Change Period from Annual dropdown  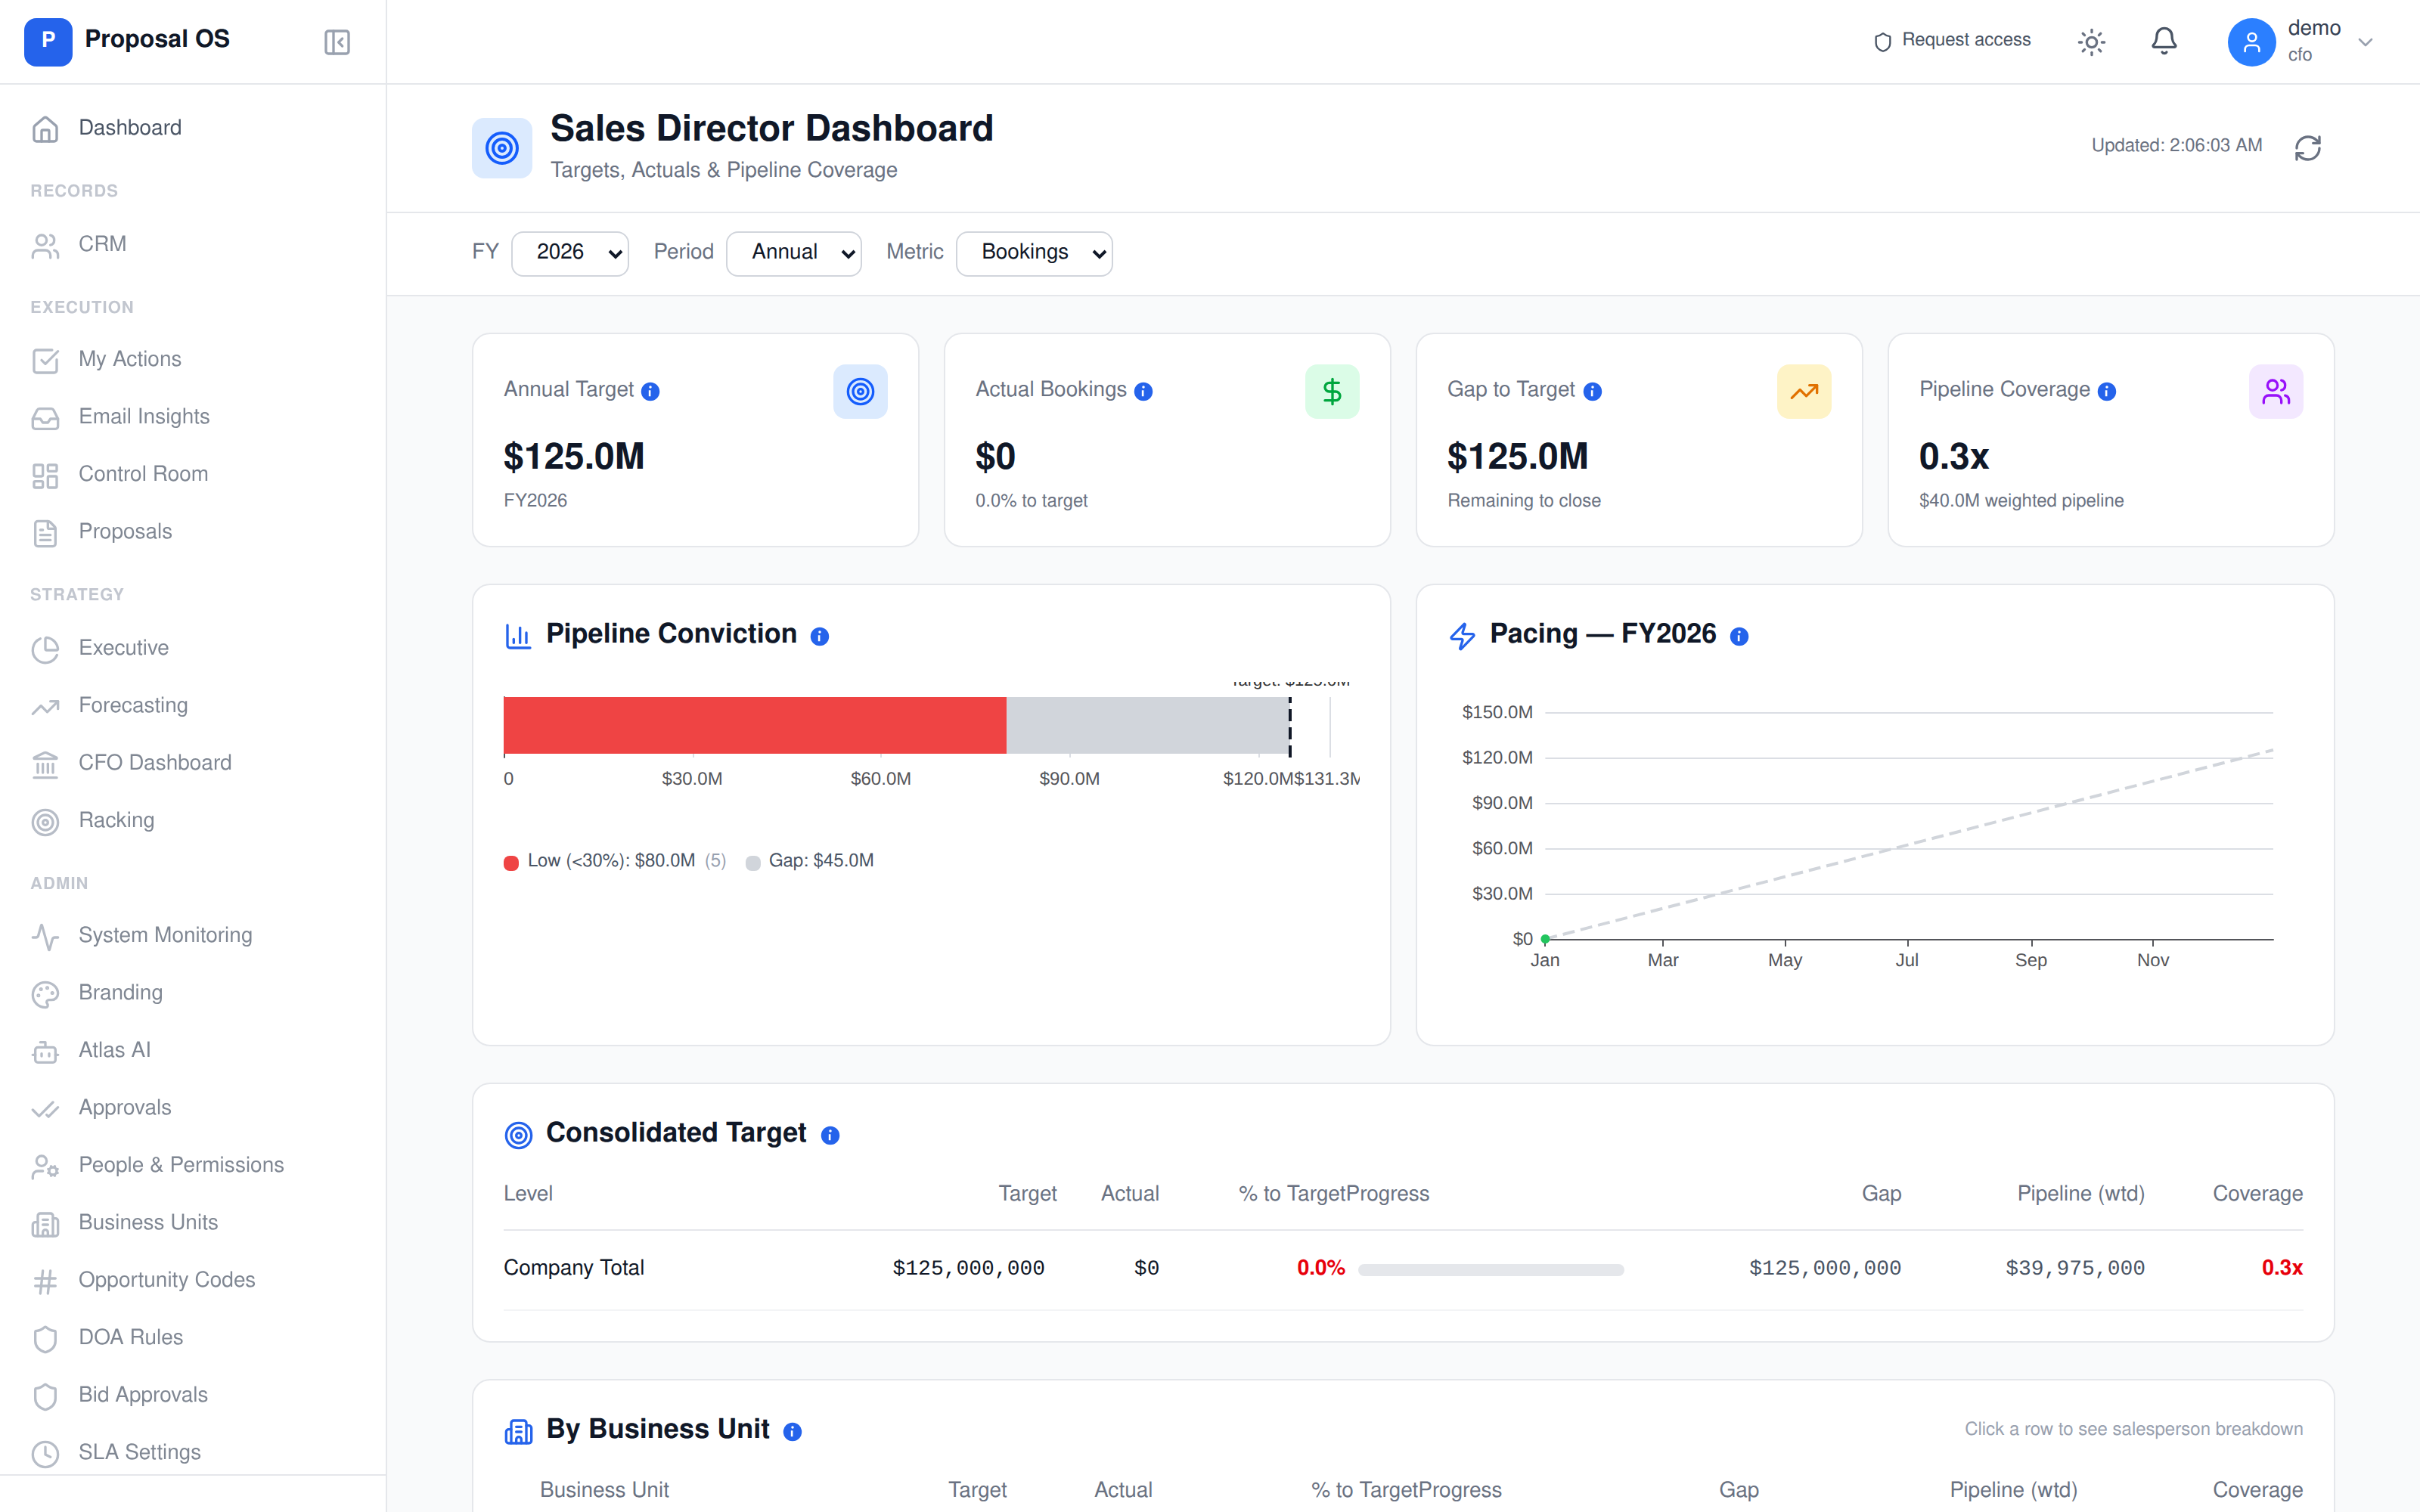click(793, 253)
